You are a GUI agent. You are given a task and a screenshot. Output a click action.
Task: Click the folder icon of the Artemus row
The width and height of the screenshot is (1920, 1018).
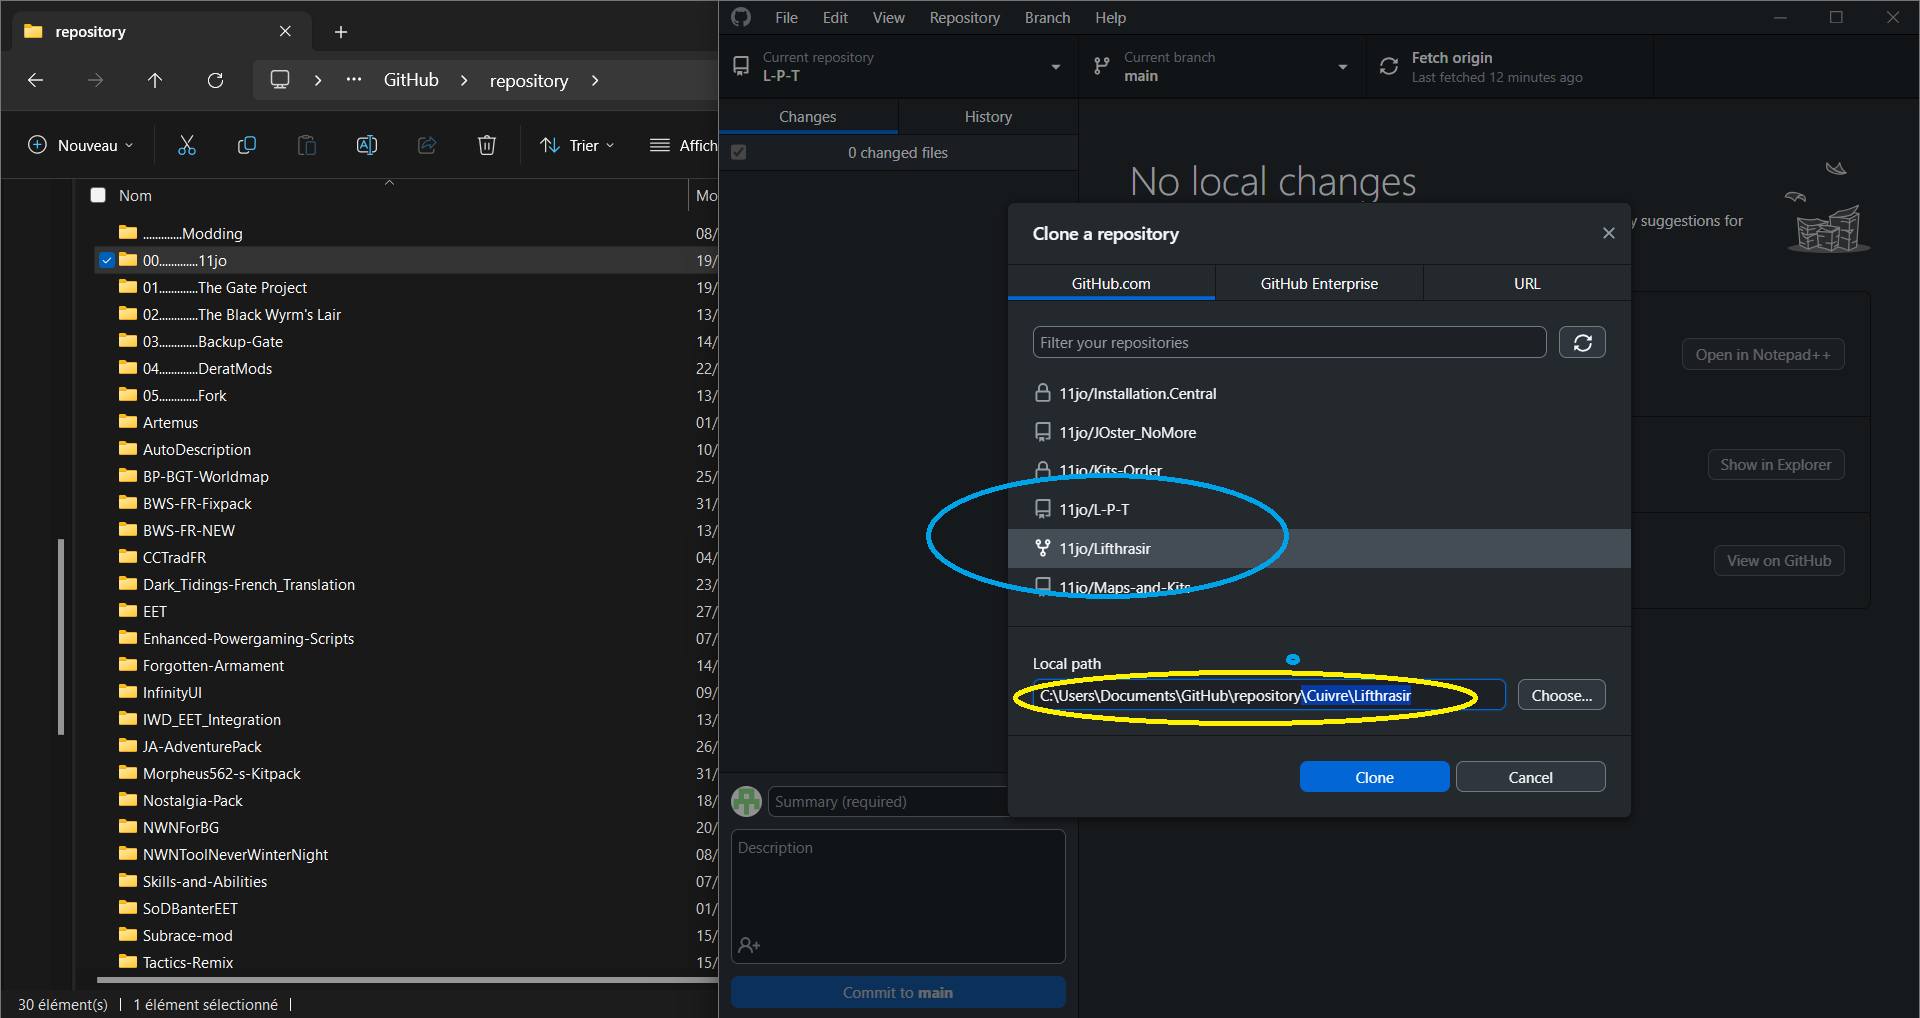pos(128,422)
